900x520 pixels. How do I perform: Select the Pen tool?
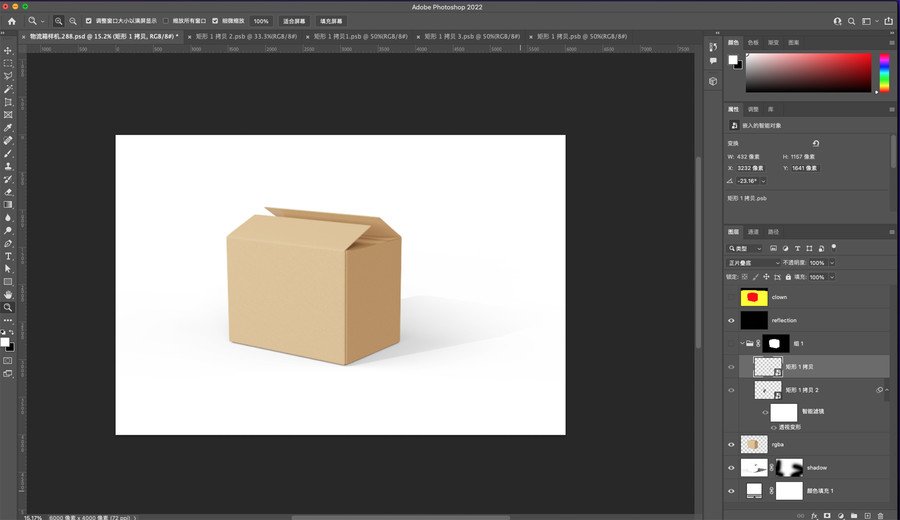[x=8, y=243]
